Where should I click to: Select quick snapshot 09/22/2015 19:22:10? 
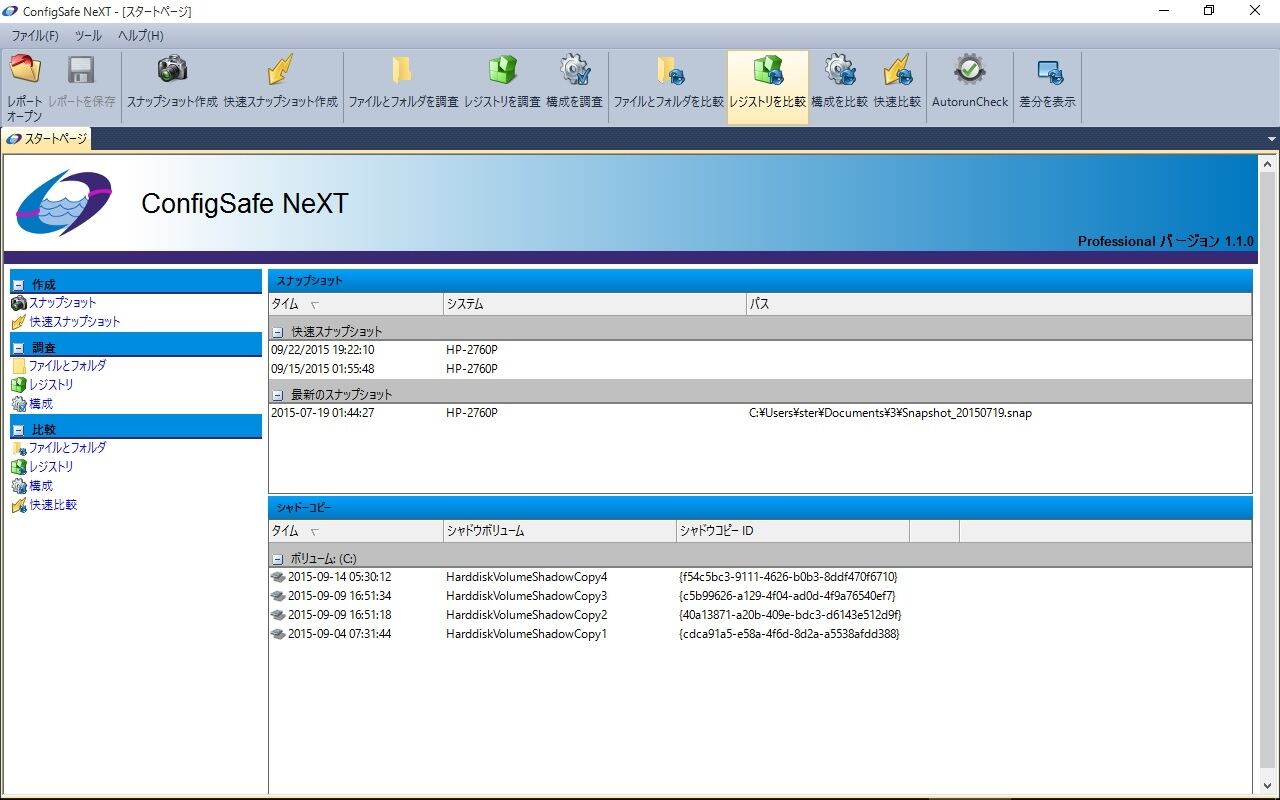pos(760,350)
